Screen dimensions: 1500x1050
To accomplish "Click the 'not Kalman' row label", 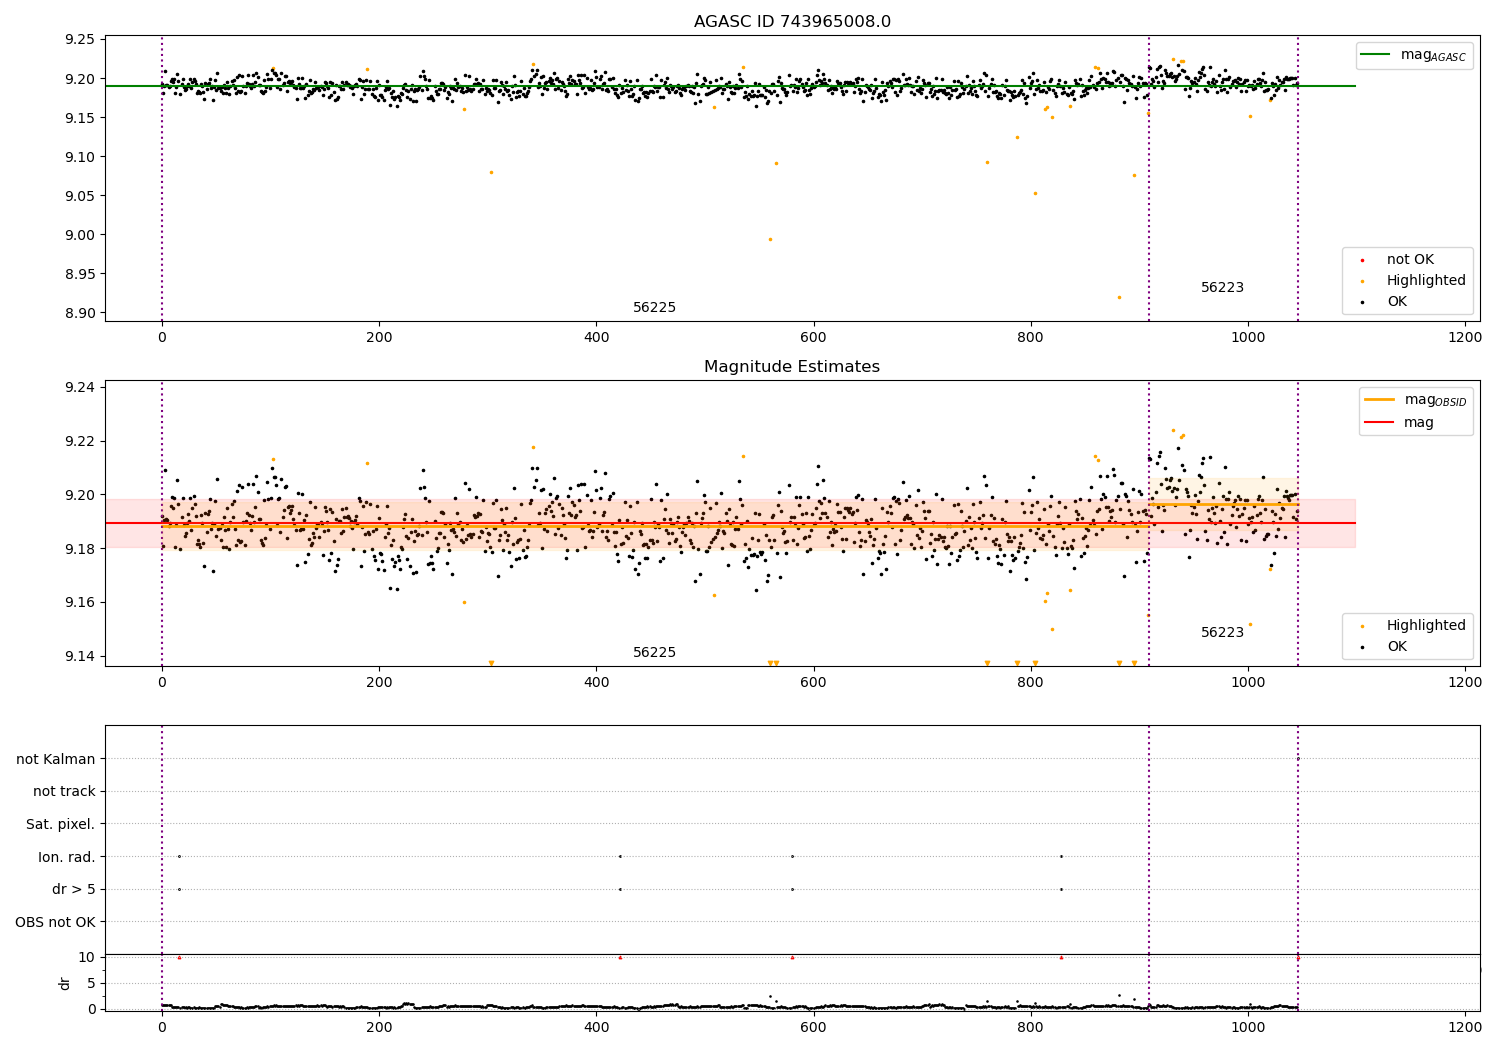I will [x=56, y=759].
